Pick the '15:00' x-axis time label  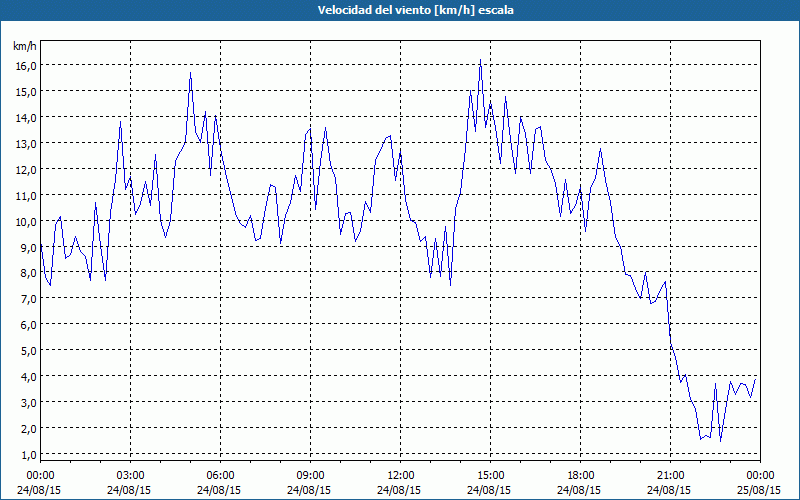click(490, 476)
